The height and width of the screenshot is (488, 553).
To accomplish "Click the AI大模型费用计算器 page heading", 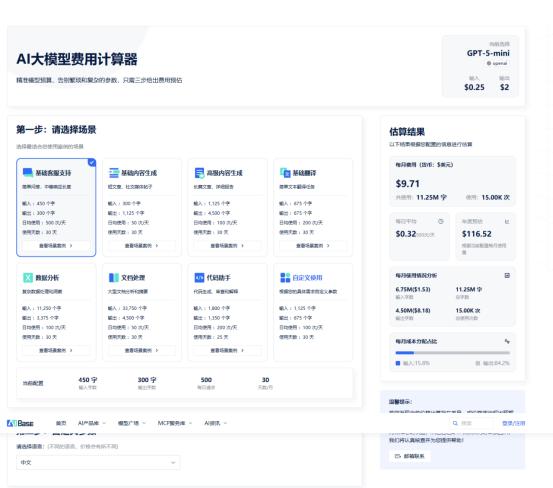I will coord(77,59).
